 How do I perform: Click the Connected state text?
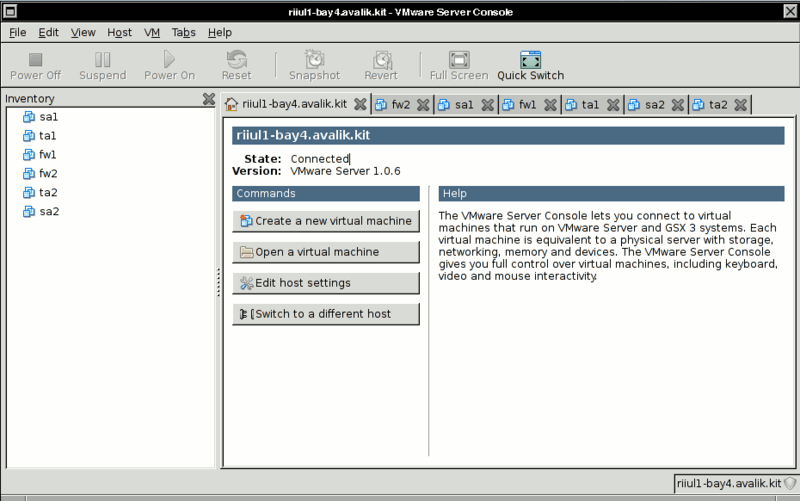[319, 159]
